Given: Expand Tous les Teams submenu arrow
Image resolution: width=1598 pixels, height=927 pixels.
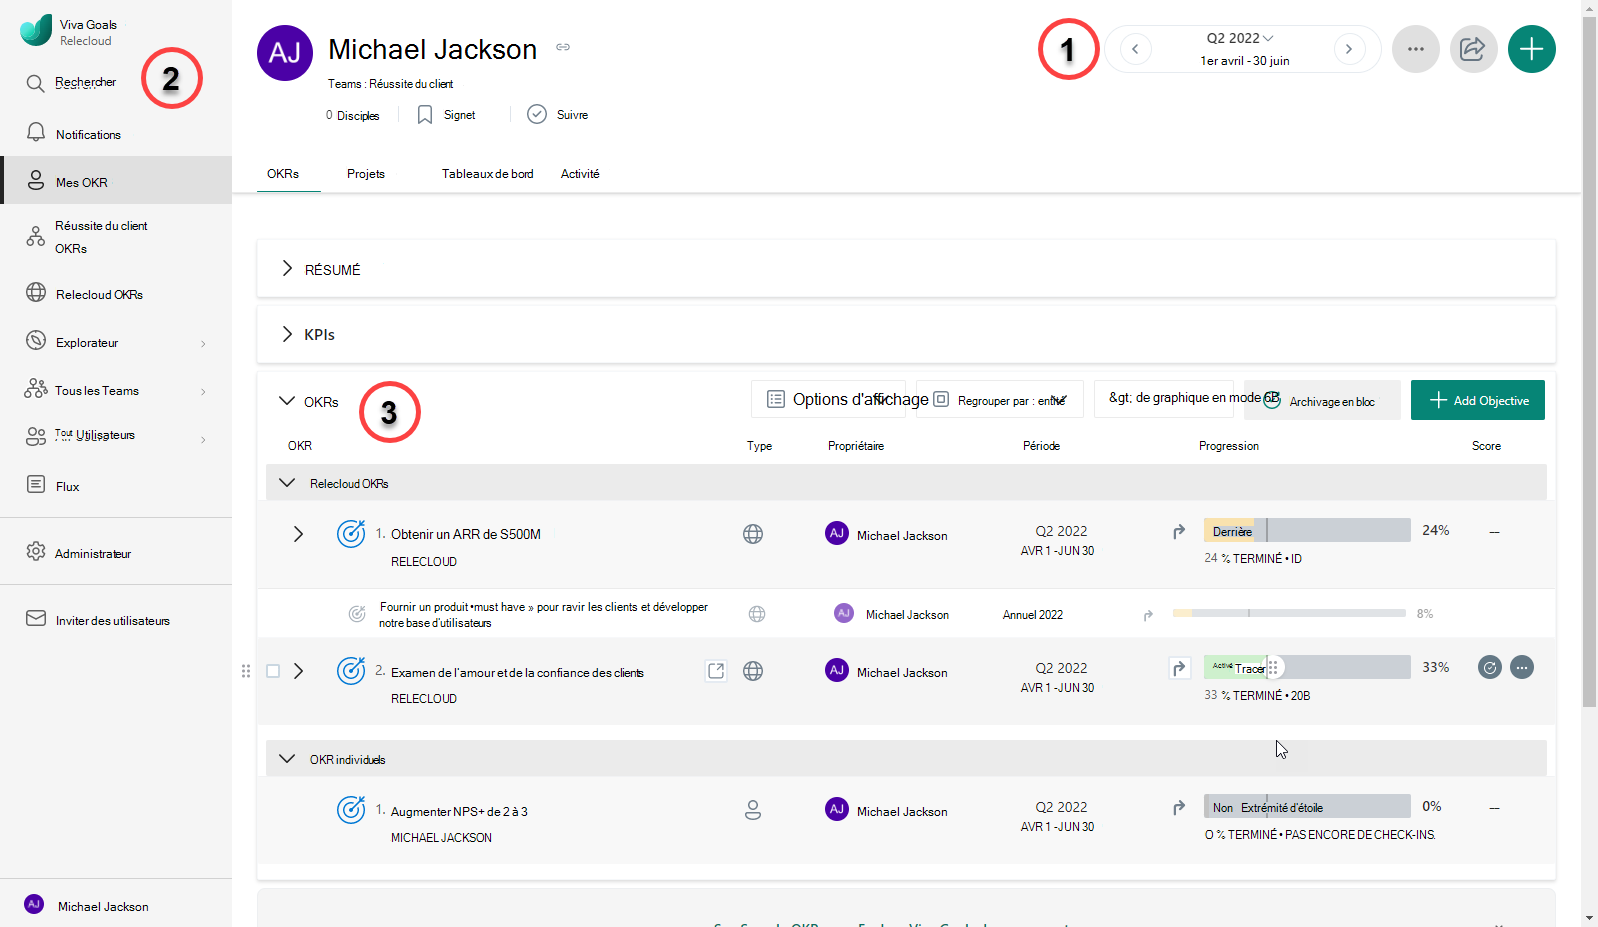Looking at the screenshot, I should pyautogui.click(x=203, y=391).
